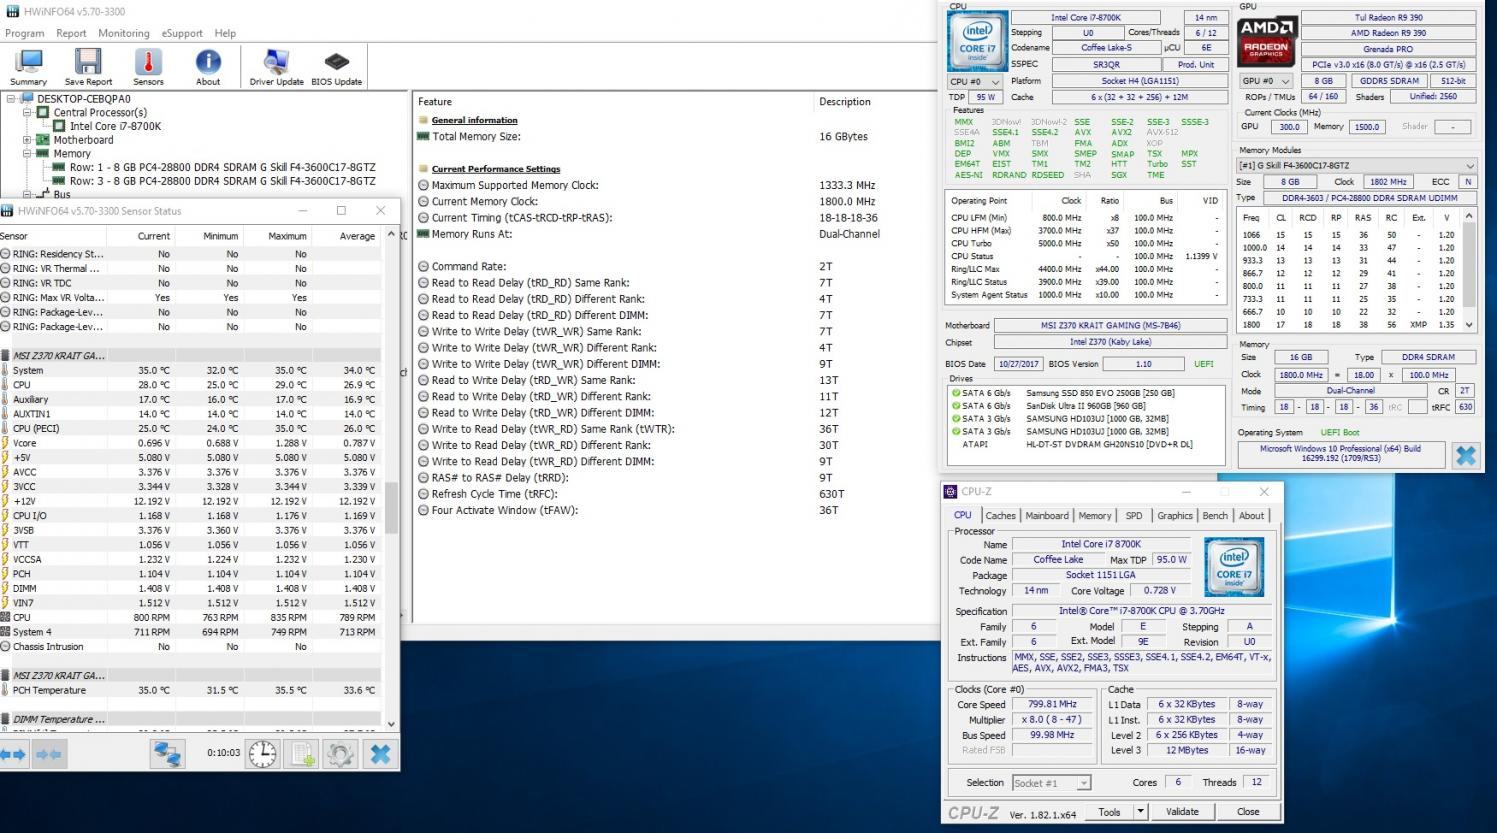The width and height of the screenshot is (1497, 833).
Task: Click the Vcore voltage lightning icon
Action: [x=5, y=443]
